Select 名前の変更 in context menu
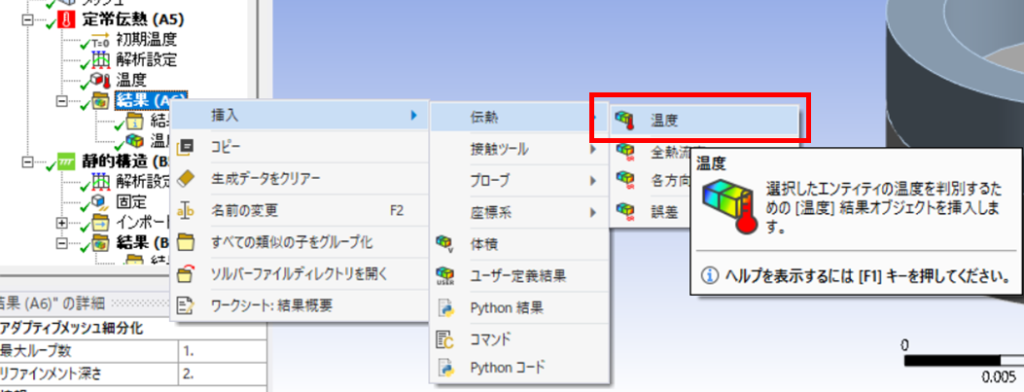The width and height of the screenshot is (1024, 392). [299, 210]
